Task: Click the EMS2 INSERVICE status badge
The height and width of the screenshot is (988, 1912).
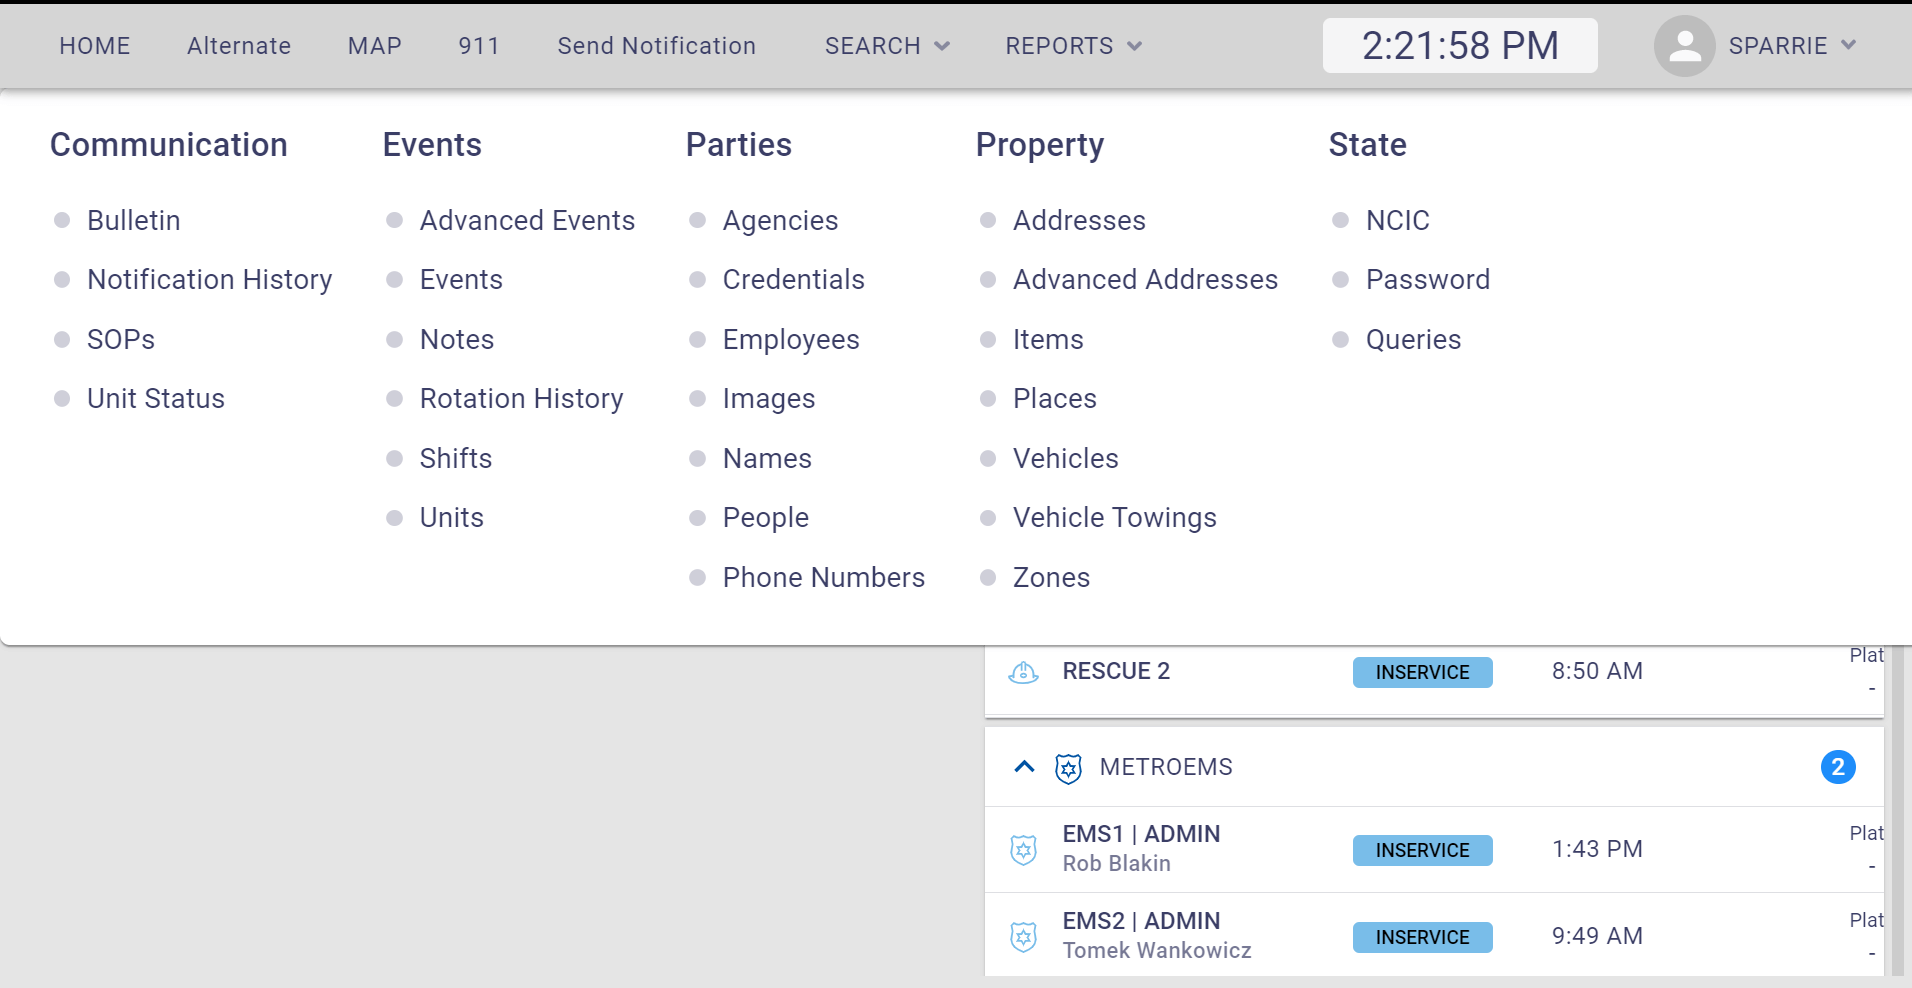Action: [1423, 937]
